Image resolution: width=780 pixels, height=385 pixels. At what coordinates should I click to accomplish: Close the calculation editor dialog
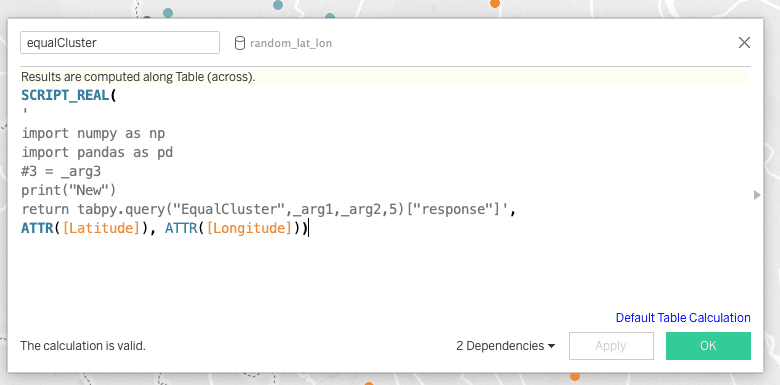point(744,43)
